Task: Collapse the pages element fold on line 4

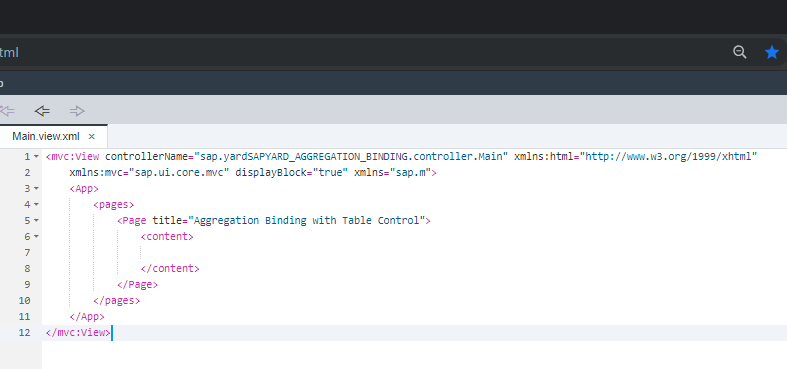Action: [36, 205]
